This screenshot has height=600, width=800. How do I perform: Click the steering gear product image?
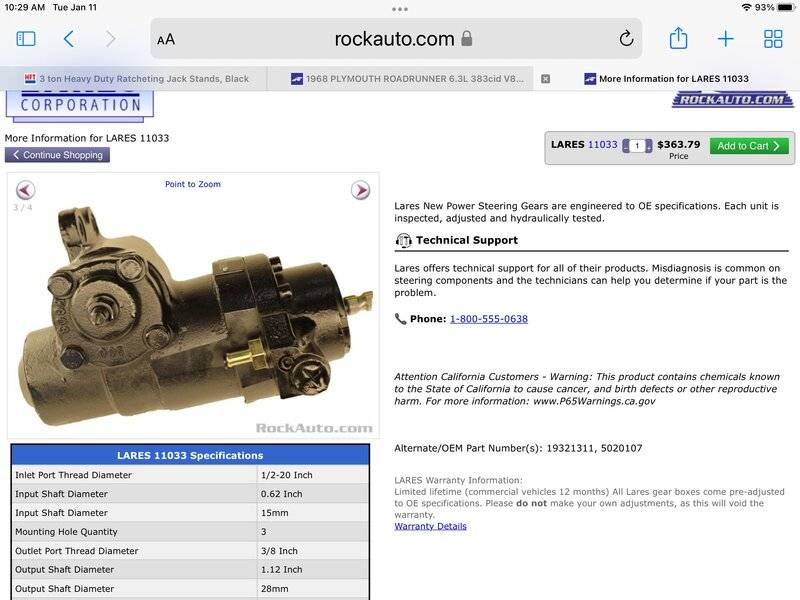point(190,310)
